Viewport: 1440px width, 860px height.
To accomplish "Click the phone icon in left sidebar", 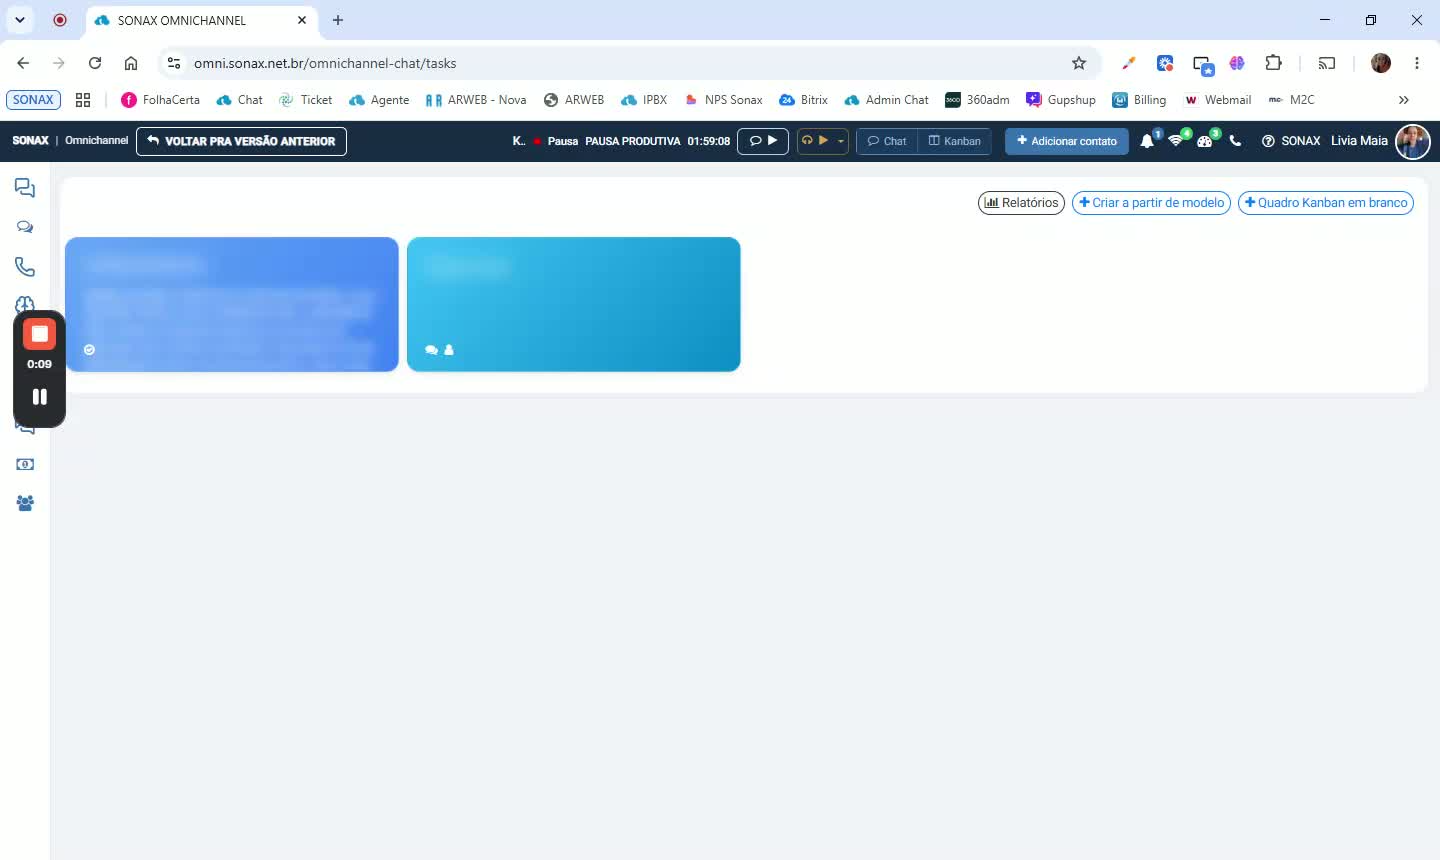I will tap(25, 267).
